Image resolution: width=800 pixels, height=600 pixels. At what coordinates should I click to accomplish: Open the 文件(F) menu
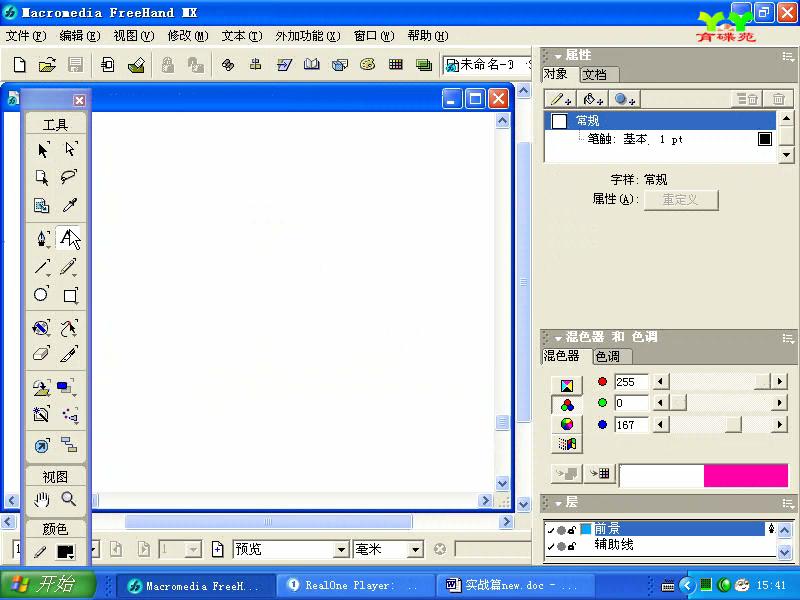pos(26,36)
